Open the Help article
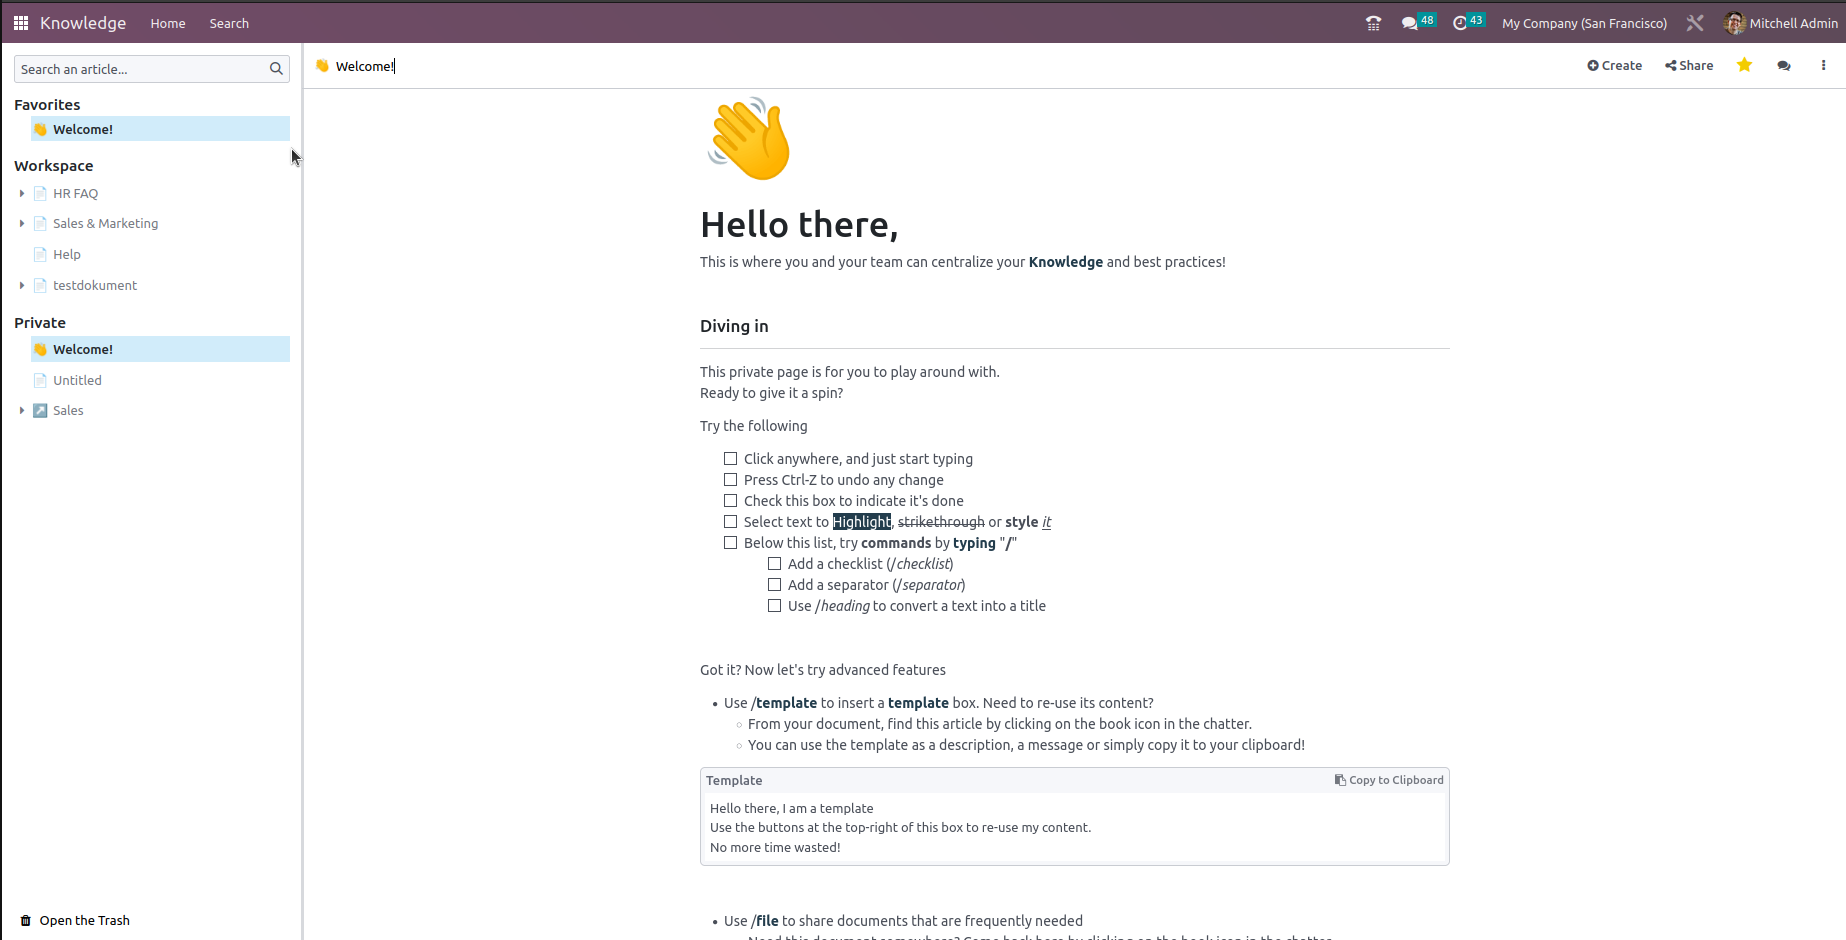 [67, 254]
